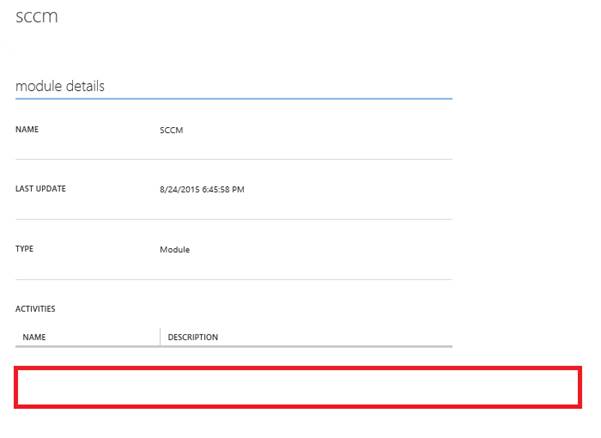This screenshot has width=601, height=438.
Task: Click the 8/24/2015 6:45:58 PM value
Action: 202,189
